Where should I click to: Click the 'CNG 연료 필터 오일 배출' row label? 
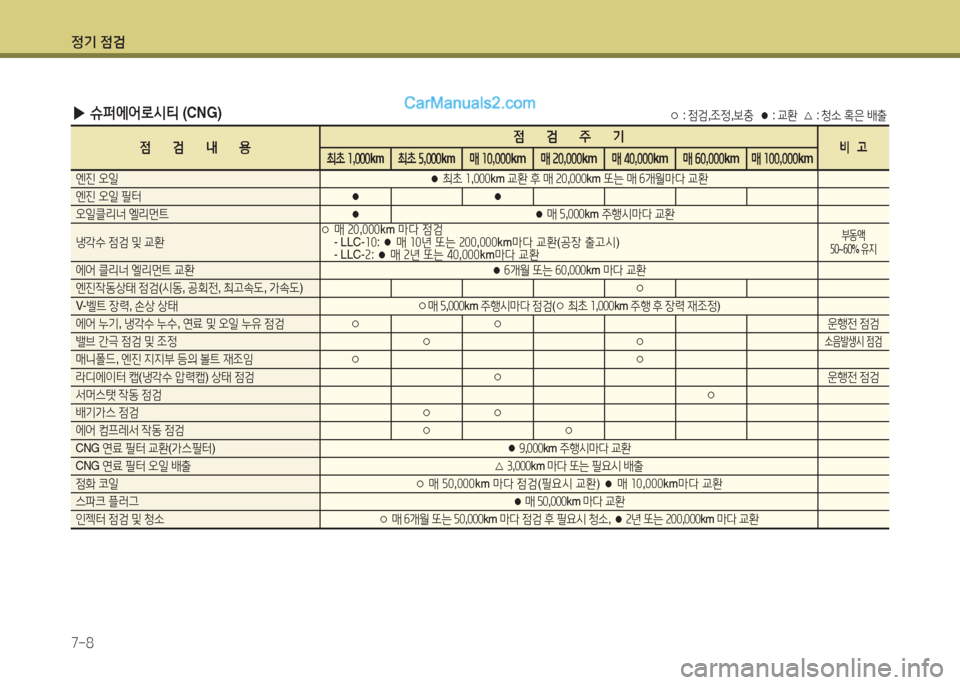(x=133, y=466)
